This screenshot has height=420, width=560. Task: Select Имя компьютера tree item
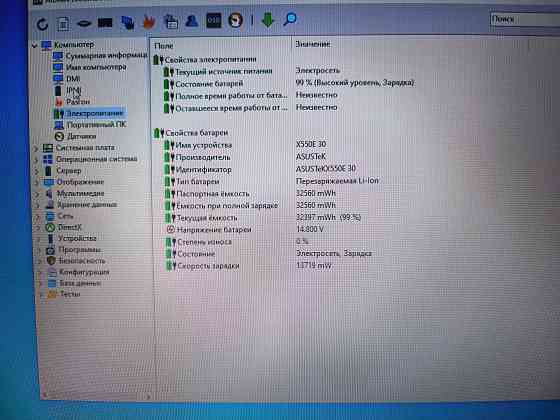89,67
